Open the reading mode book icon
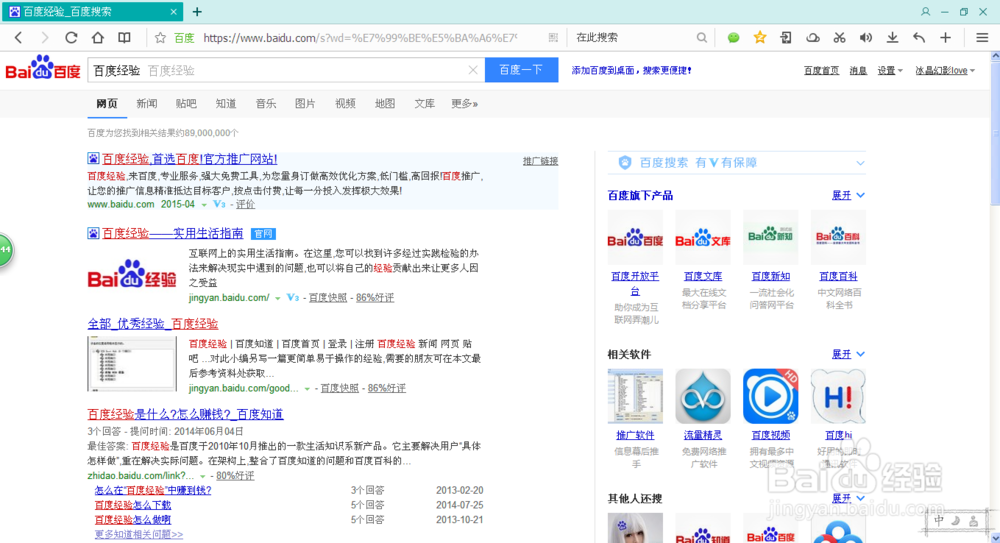The height and width of the screenshot is (543, 1000). [x=124, y=38]
